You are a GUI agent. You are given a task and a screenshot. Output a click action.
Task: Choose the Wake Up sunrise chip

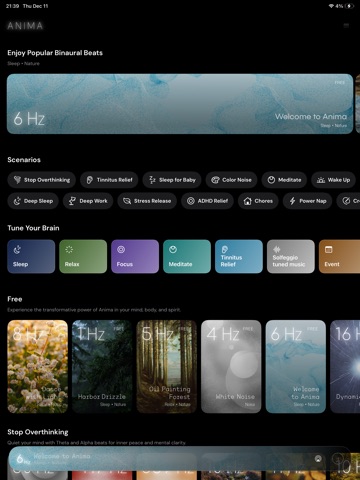(x=333, y=180)
